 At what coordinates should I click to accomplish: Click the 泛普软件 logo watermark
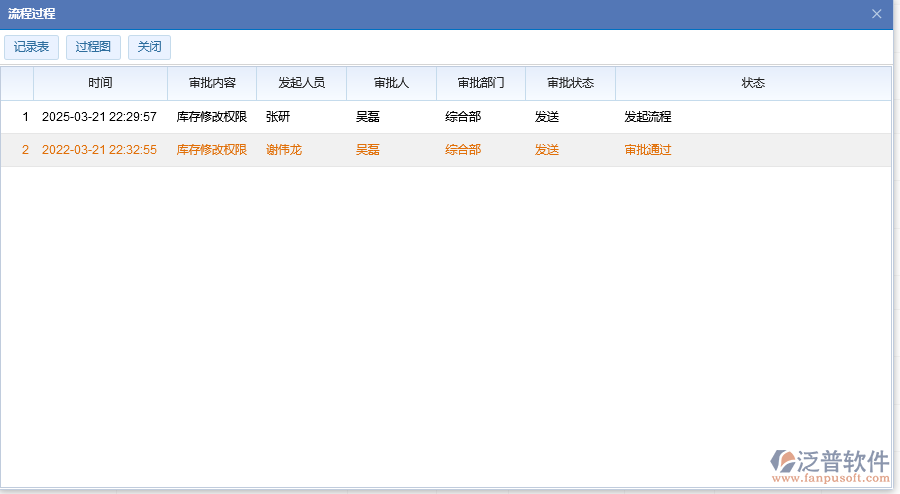tap(829, 465)
